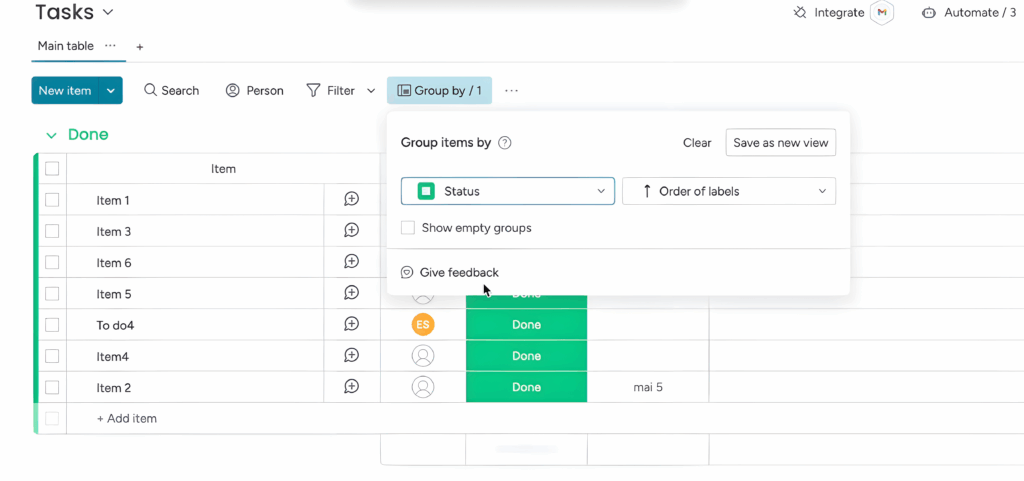Viewport: 1024px width, 481px height.
Task: Click the help icon beside Group items by
Action: tap(504, 143)
